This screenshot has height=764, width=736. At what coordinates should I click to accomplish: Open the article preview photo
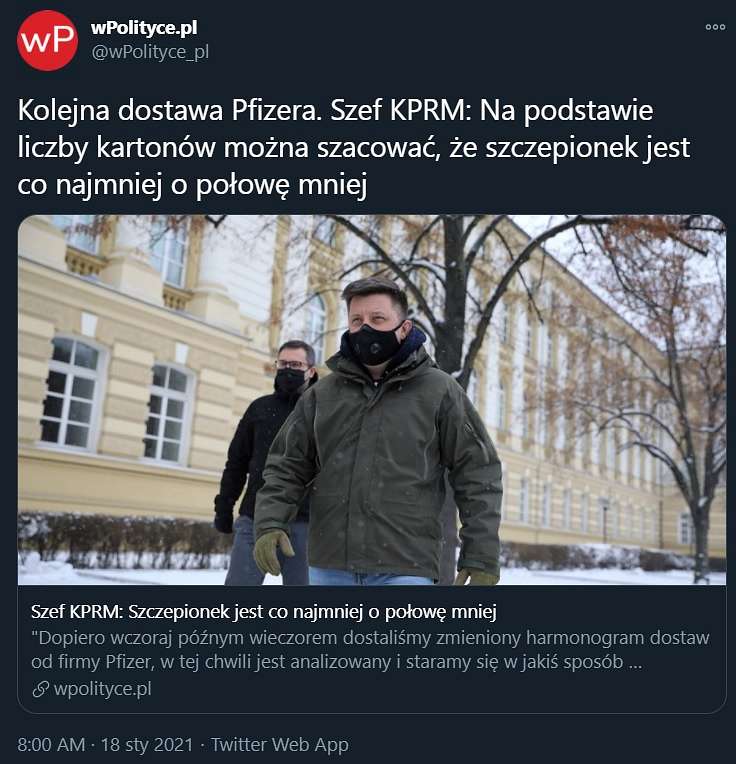[372, 400]
